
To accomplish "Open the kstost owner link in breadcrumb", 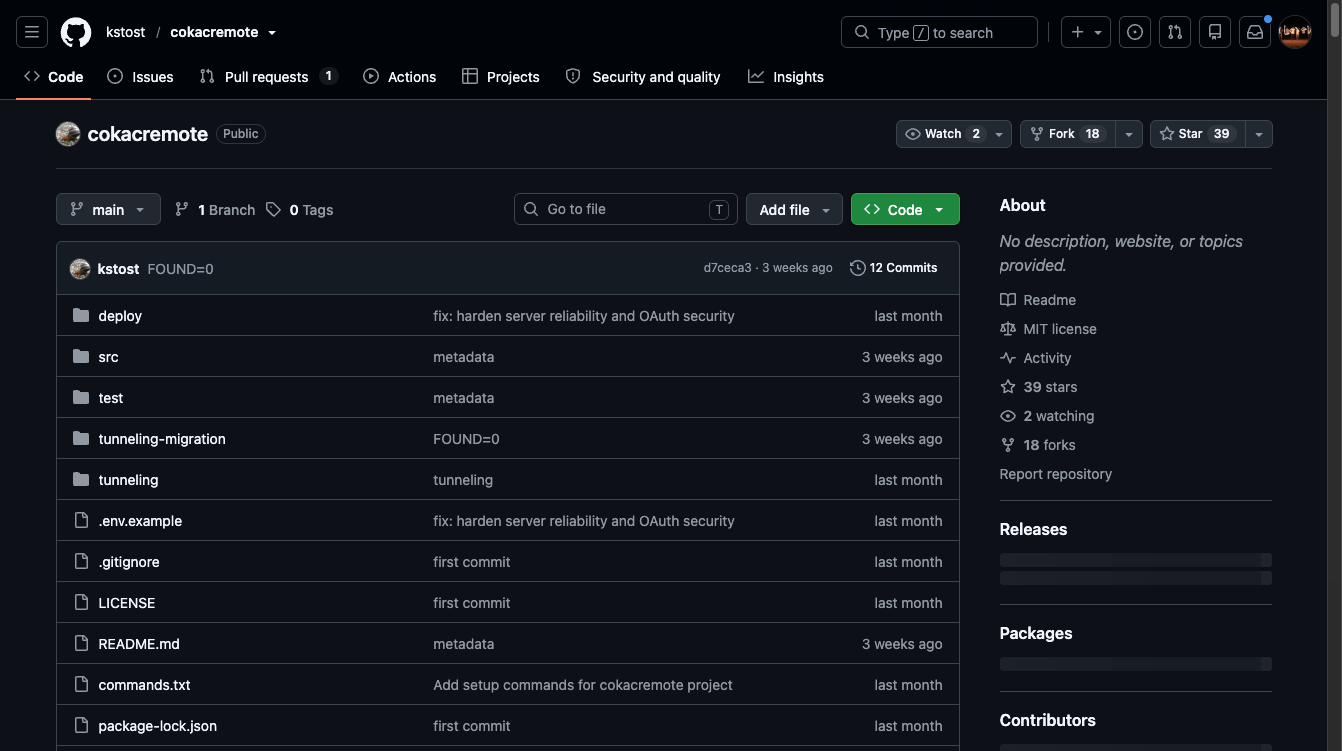I will tap(125, 32).
